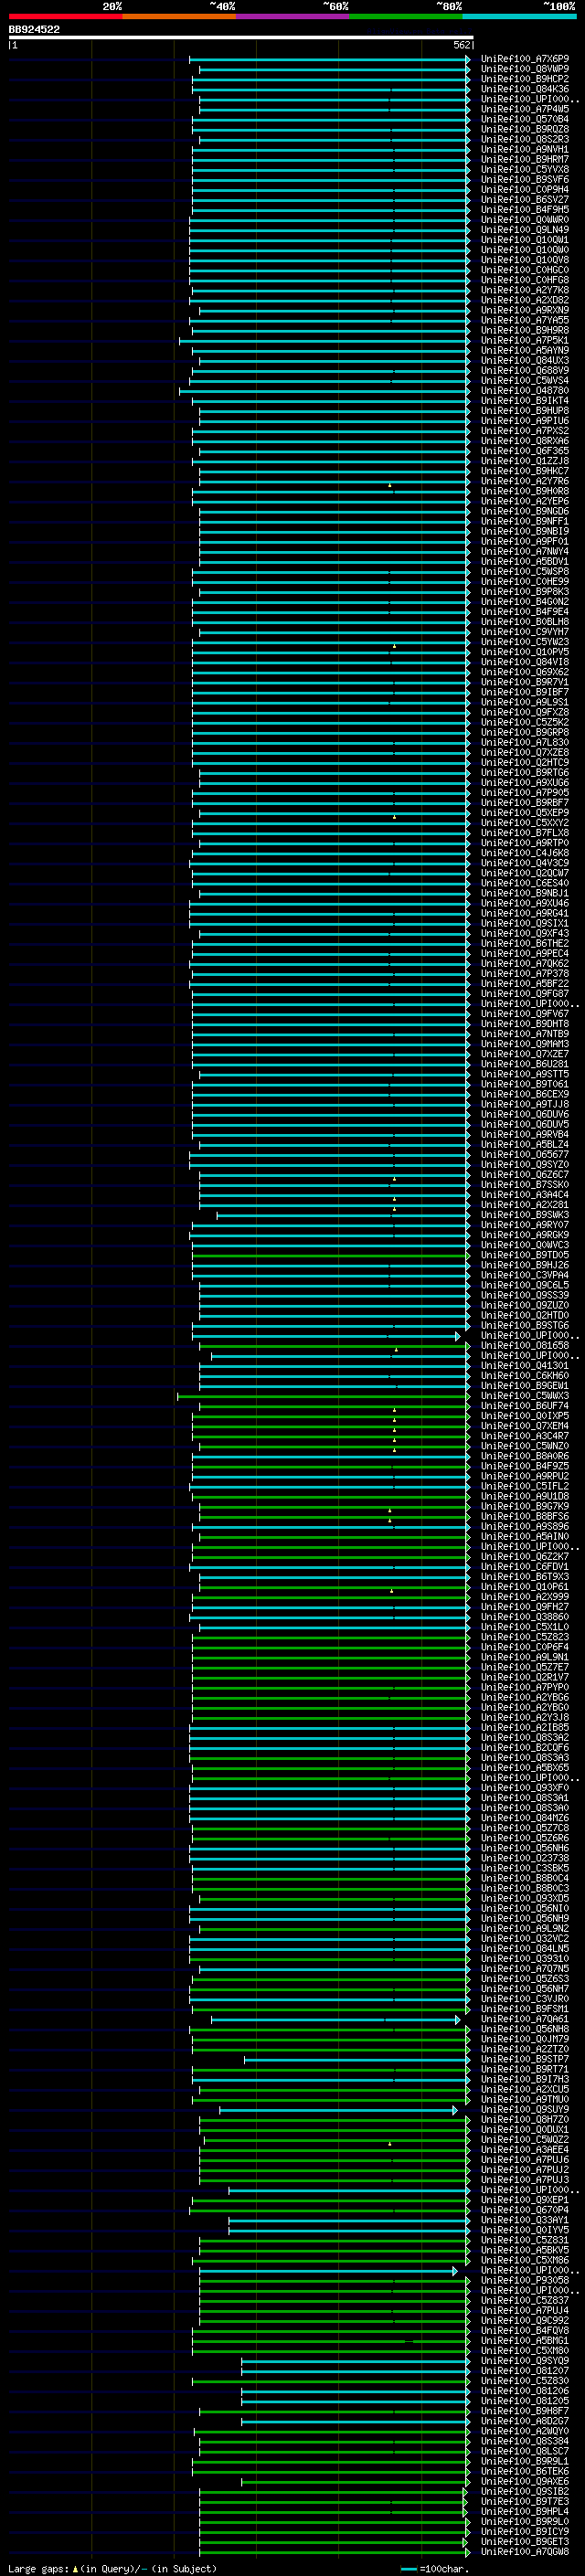The image size is (585, 2576).
Task: Open the UniRef100_Q10QW1 entry
Action: pyautogui.click(x=525, y=240)
